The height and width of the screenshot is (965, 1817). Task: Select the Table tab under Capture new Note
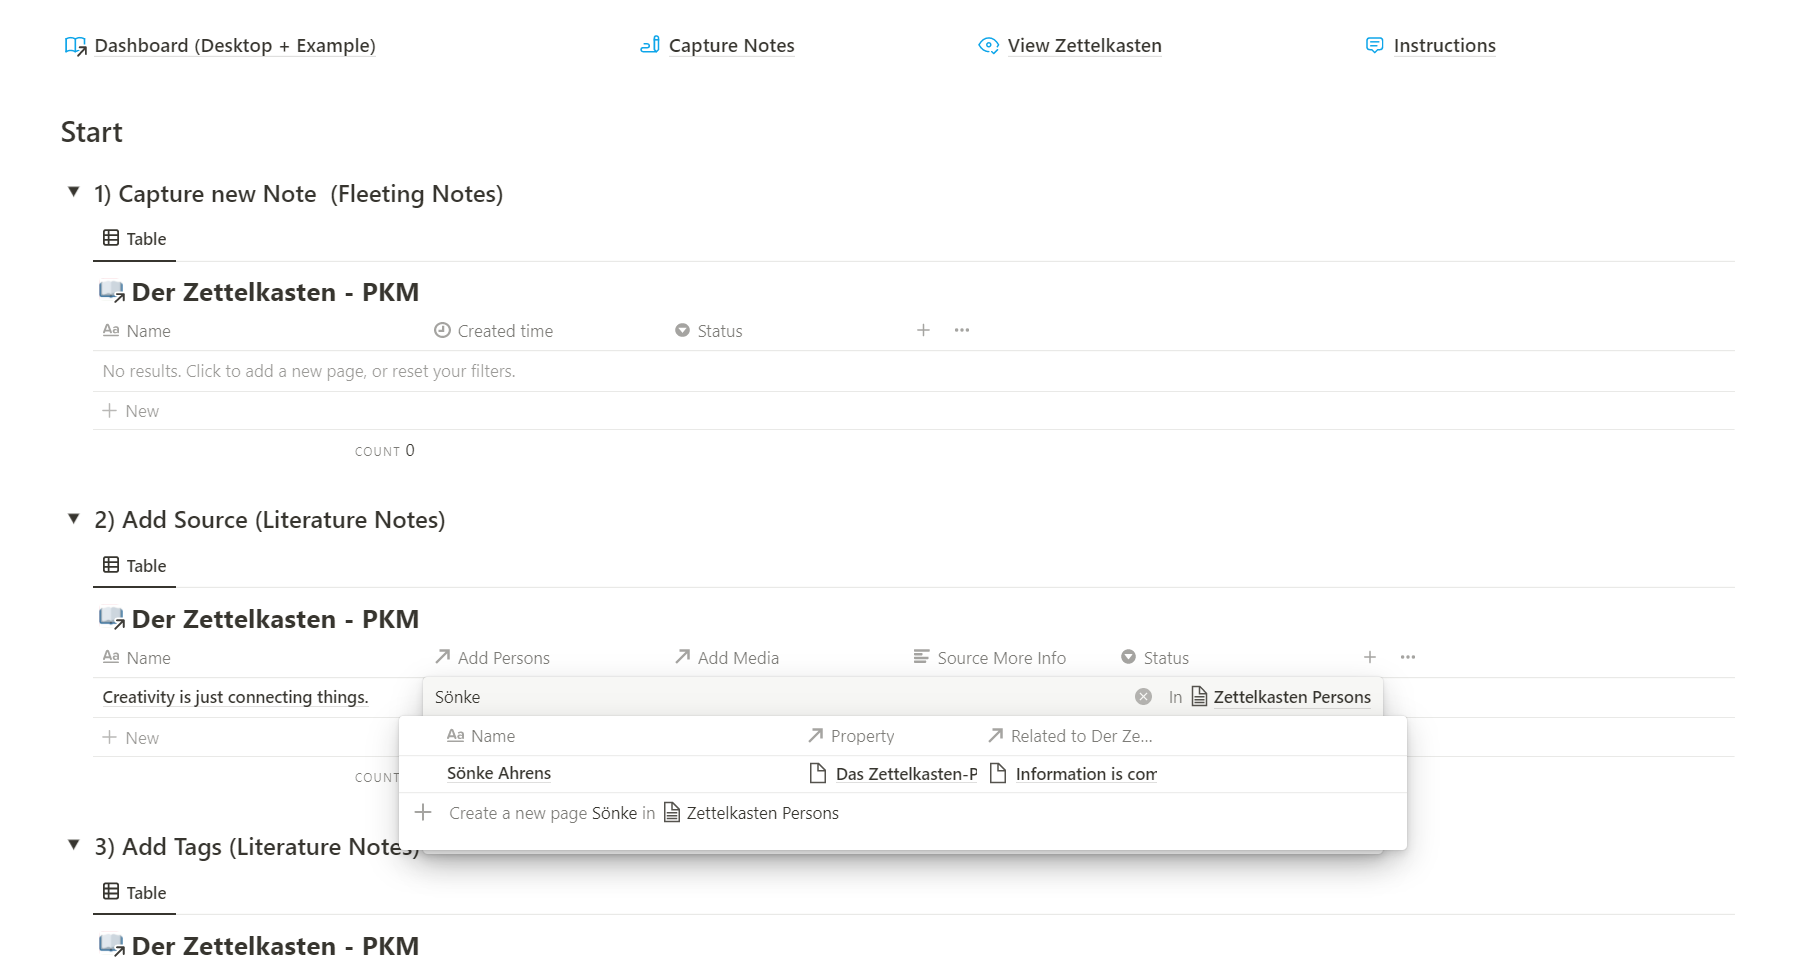135,239
